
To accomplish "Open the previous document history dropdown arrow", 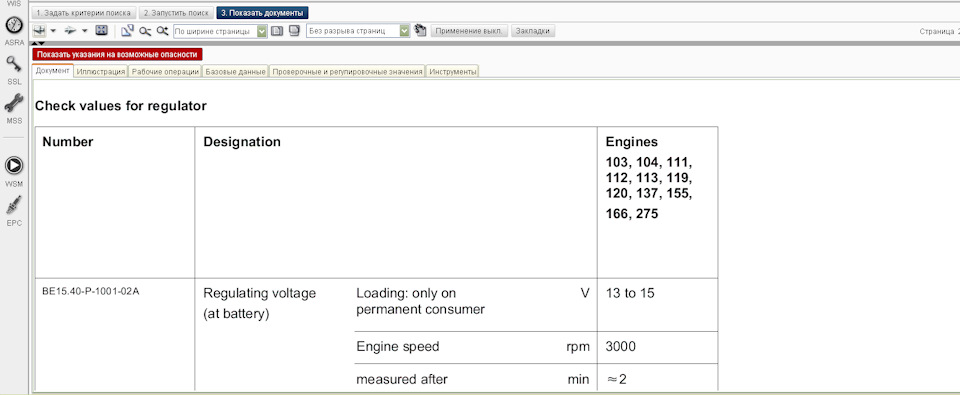I will 53,31.
